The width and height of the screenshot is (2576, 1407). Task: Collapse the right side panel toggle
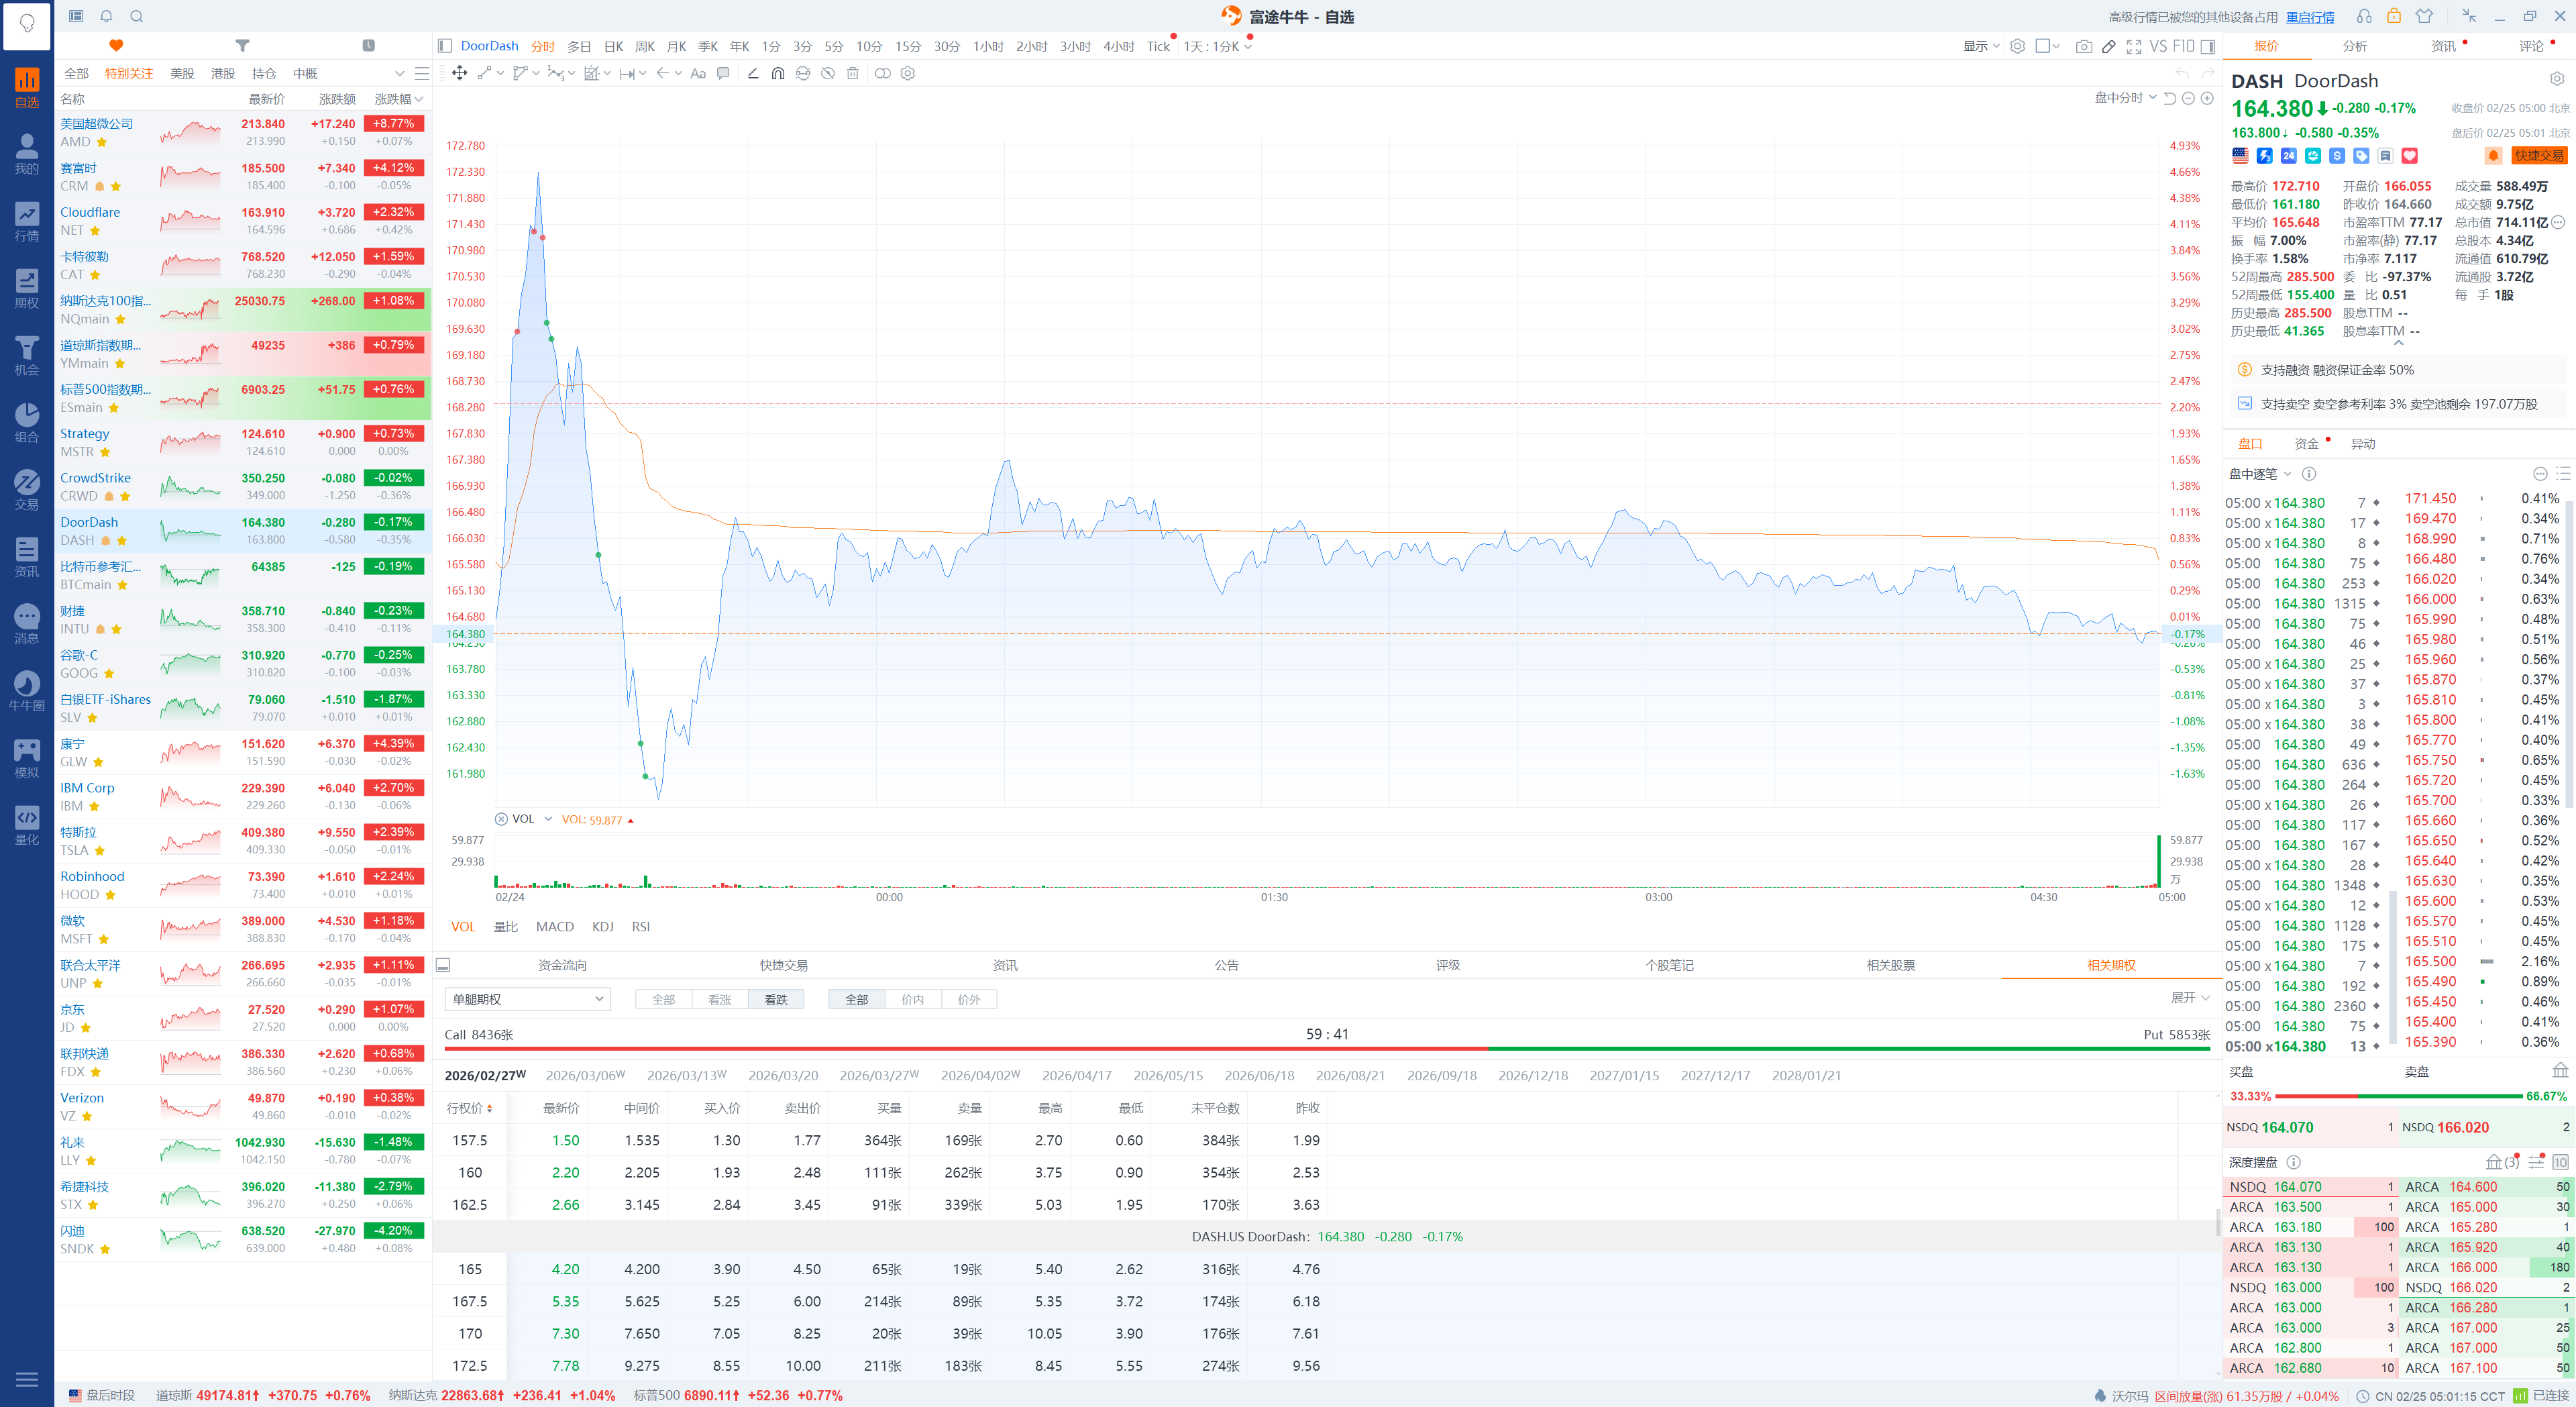(x=2208, y=46)
